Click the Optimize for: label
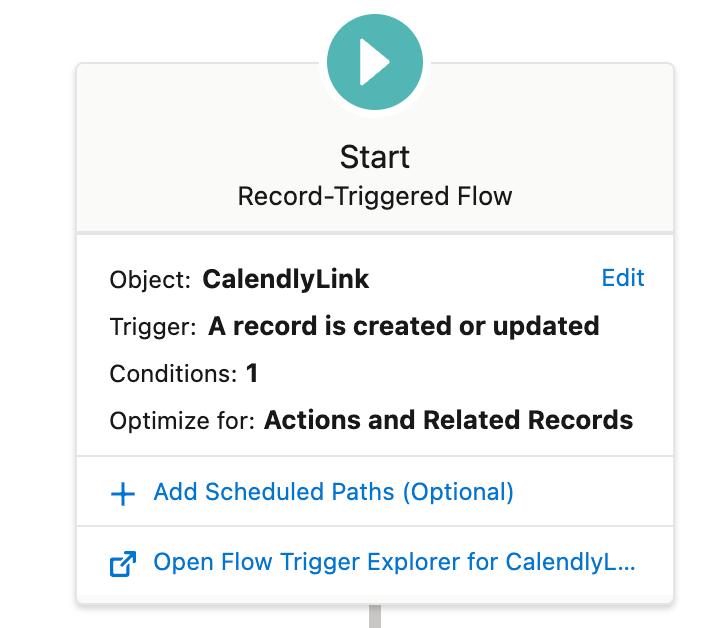The width and height of the screenshot is (724, 628). pos(182,420)
